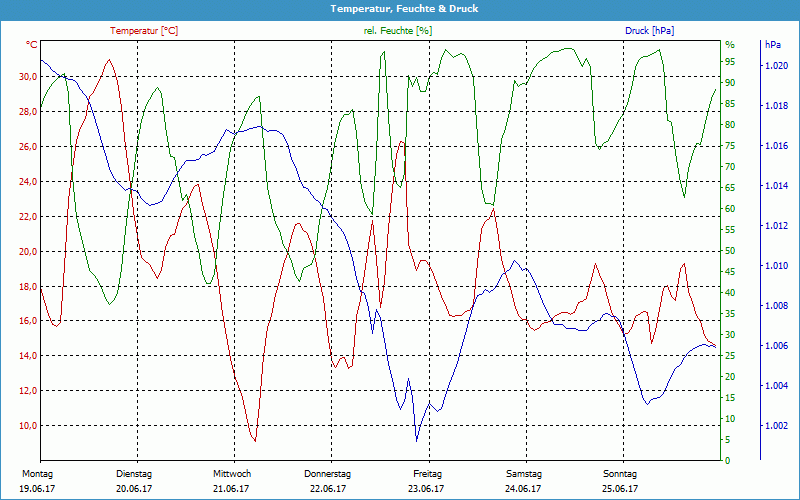Click the green 'rel. Feuchte [%]' legend label

[x=398, y=31]
